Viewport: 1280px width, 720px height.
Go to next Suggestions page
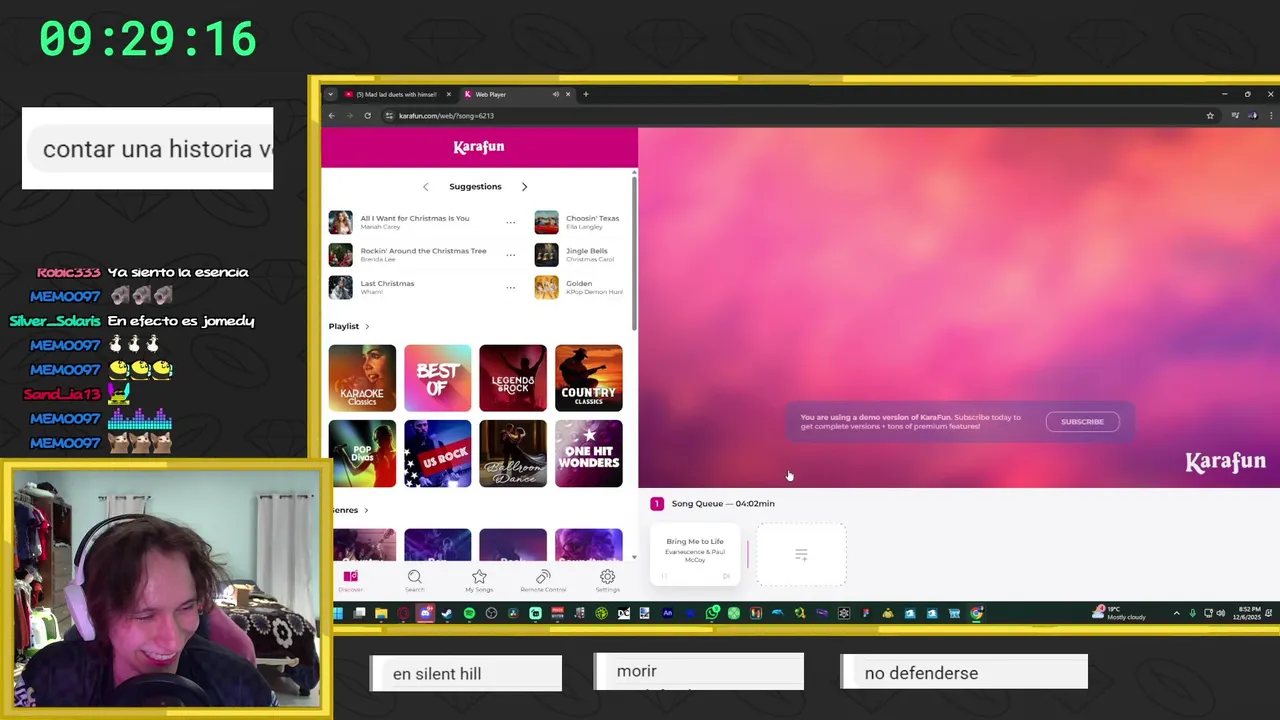pyautogui.click(x=524, y=187)
